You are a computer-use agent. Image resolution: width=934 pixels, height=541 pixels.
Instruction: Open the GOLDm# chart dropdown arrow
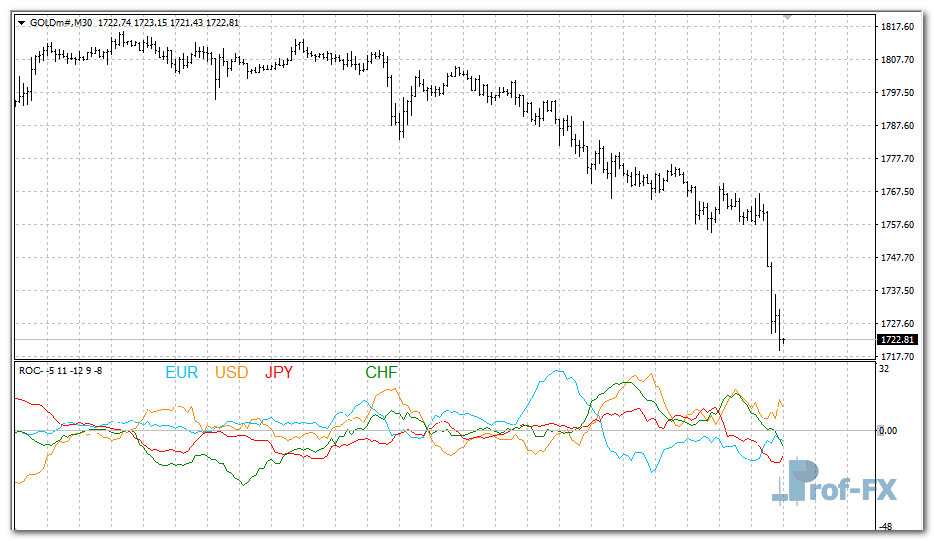click(x=21, y=23)
